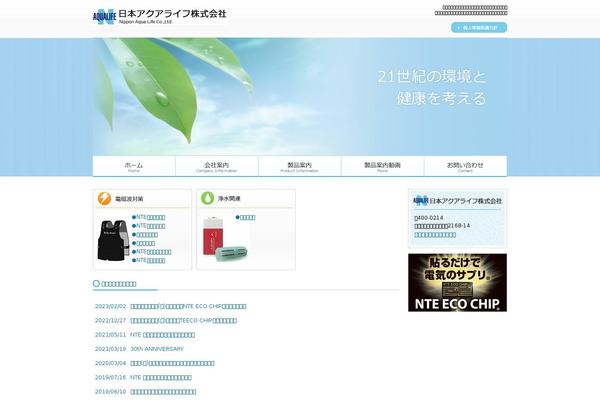Open the 製品案内 Product Information tab

point(300,166)
